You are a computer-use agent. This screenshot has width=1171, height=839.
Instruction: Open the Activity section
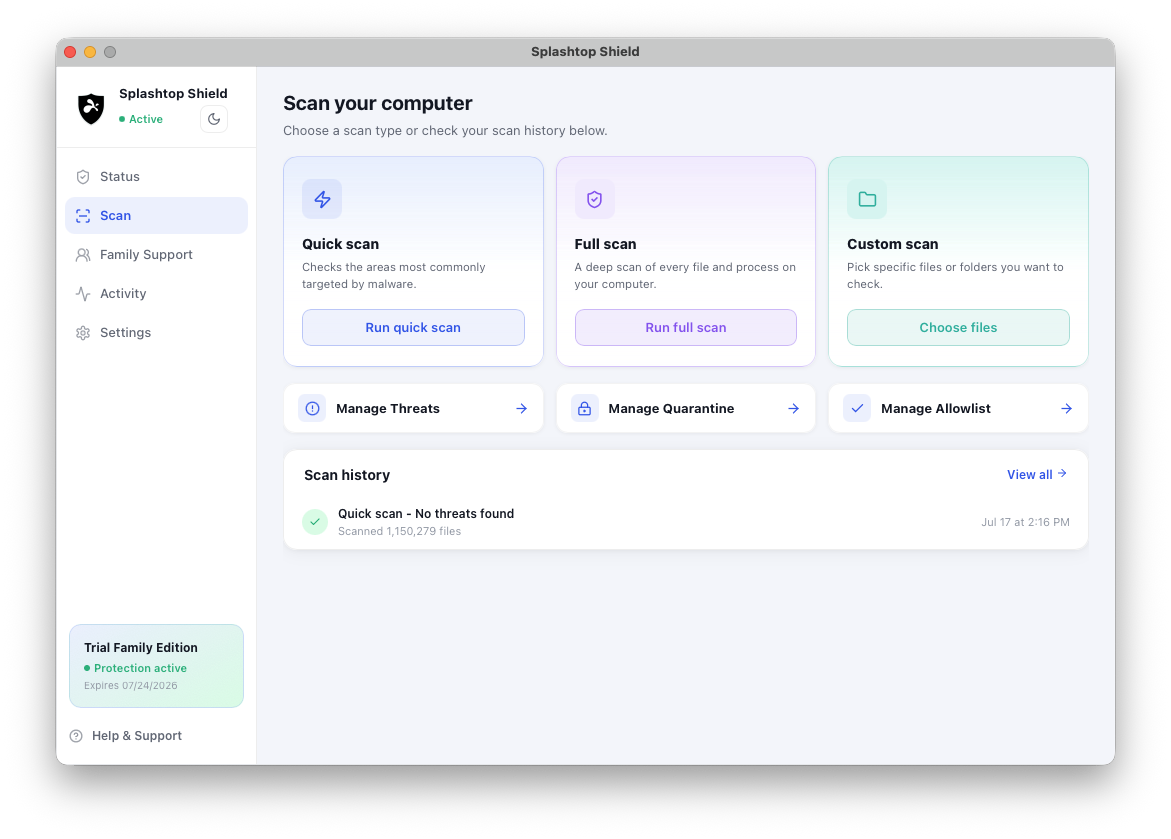(x=156, y=294)
